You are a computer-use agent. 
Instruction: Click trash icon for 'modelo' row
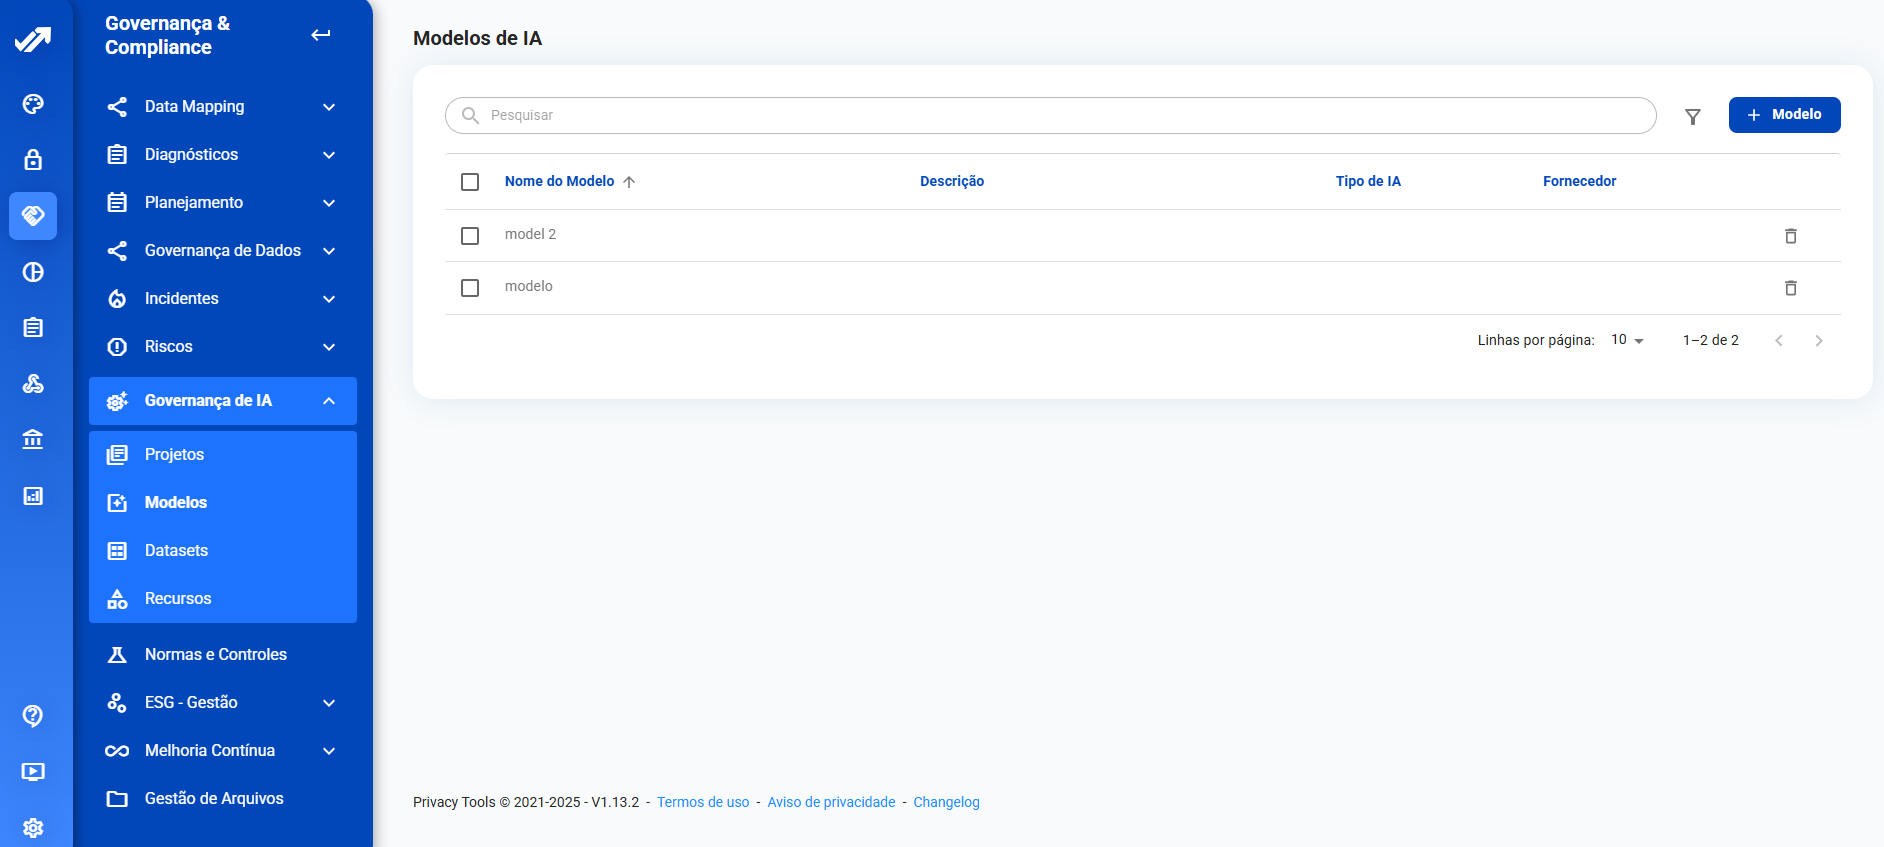[1790, 288]
